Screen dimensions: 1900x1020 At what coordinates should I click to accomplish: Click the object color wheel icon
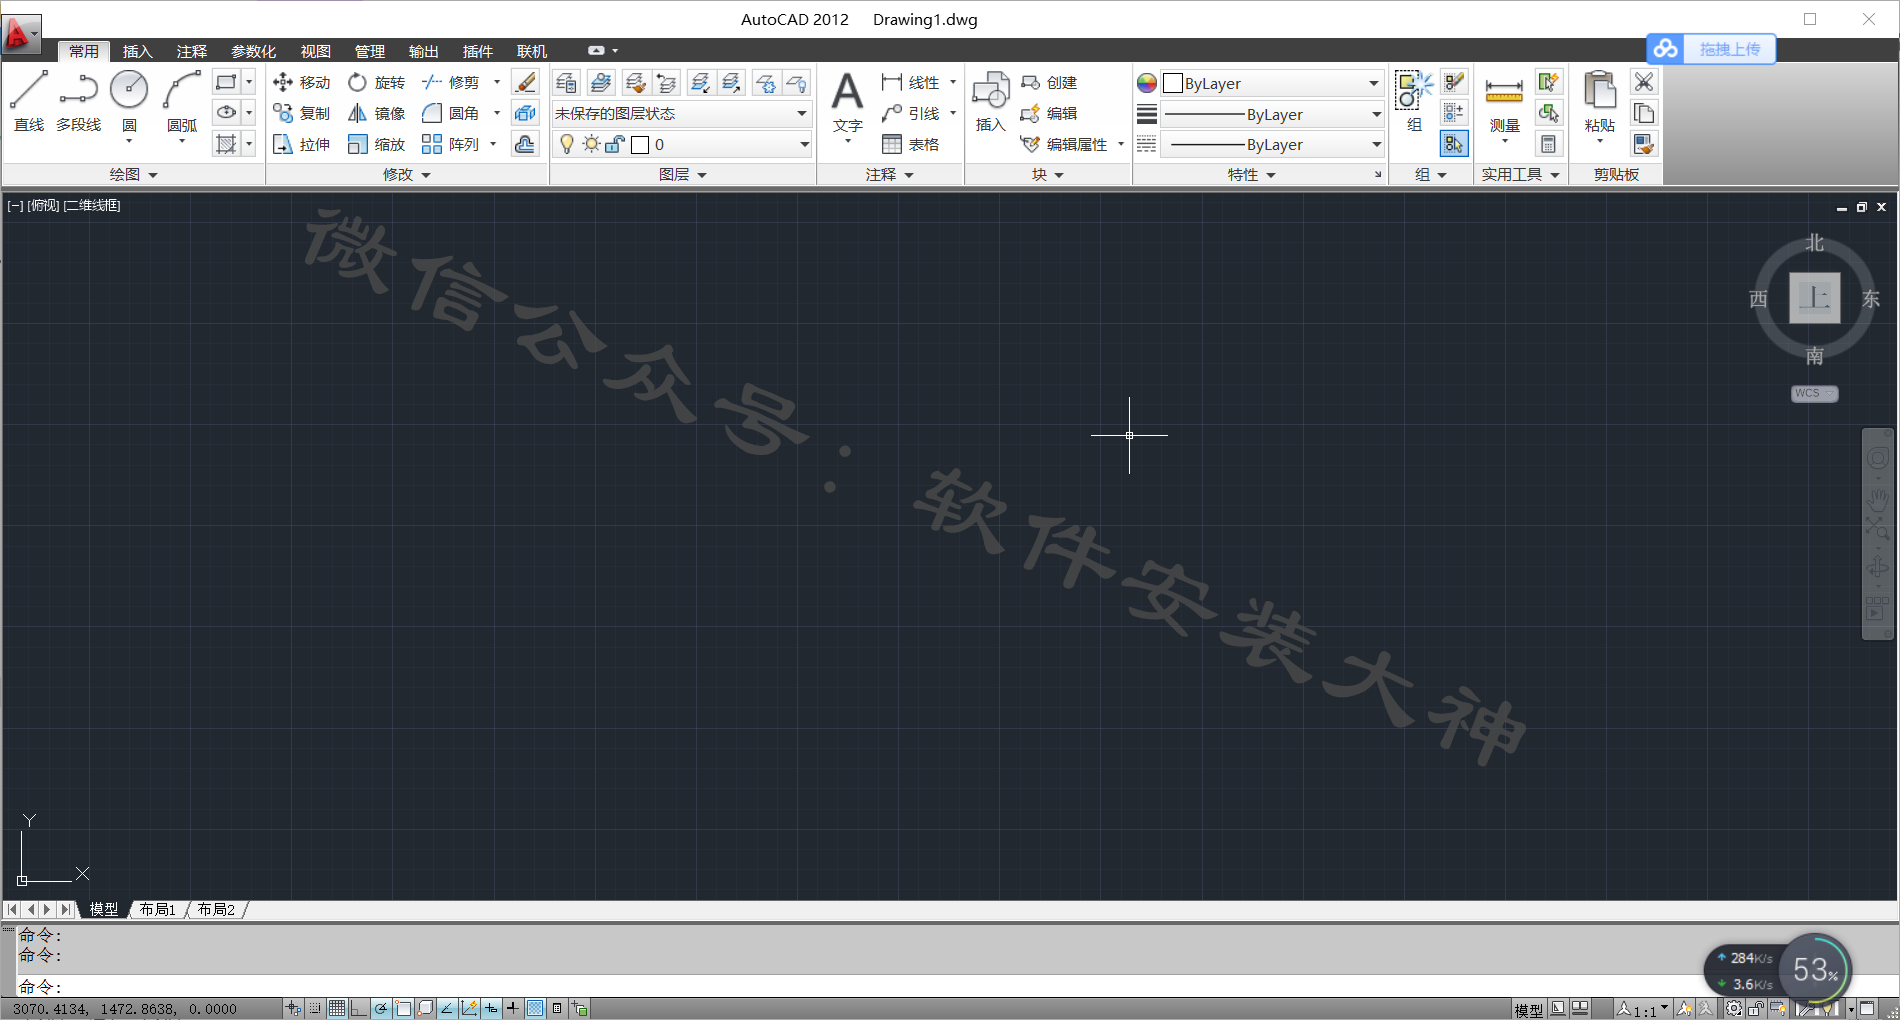pyautogui.click(x=1147, y=83)
